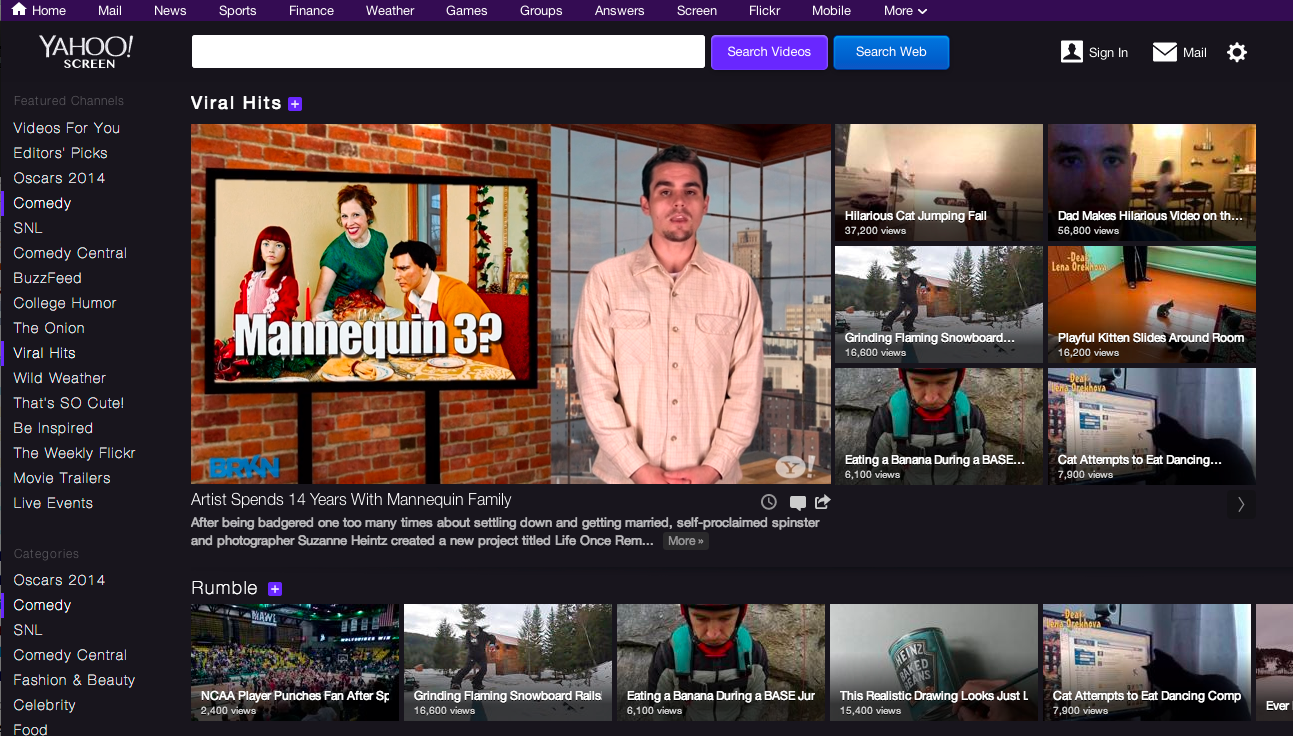The image size is (1293, 736).
Task: Open Weather in the top navigation
Action: 390,11
